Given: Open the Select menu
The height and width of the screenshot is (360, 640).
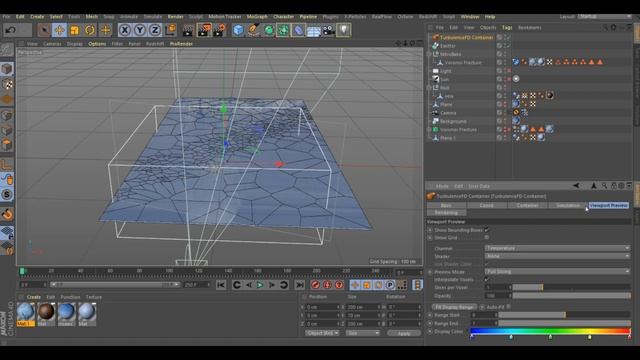Looking at the screenshot, I should tap(56, 17).
